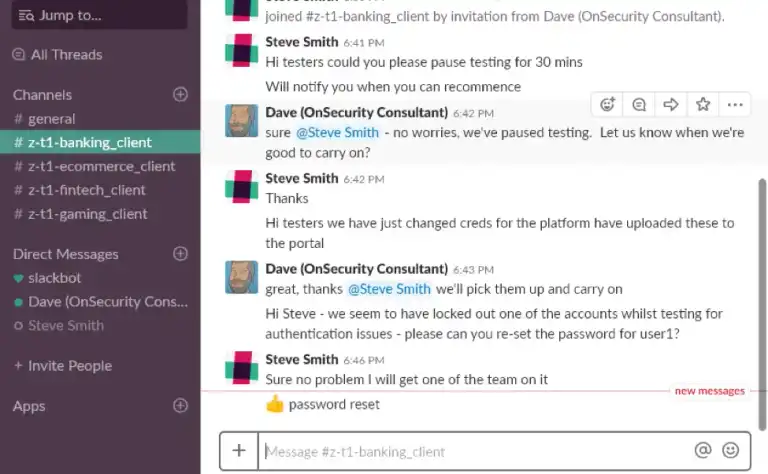This screenshot has width=768, height=474.
Task: Click the Channels section header
Action: pos(43,95)
